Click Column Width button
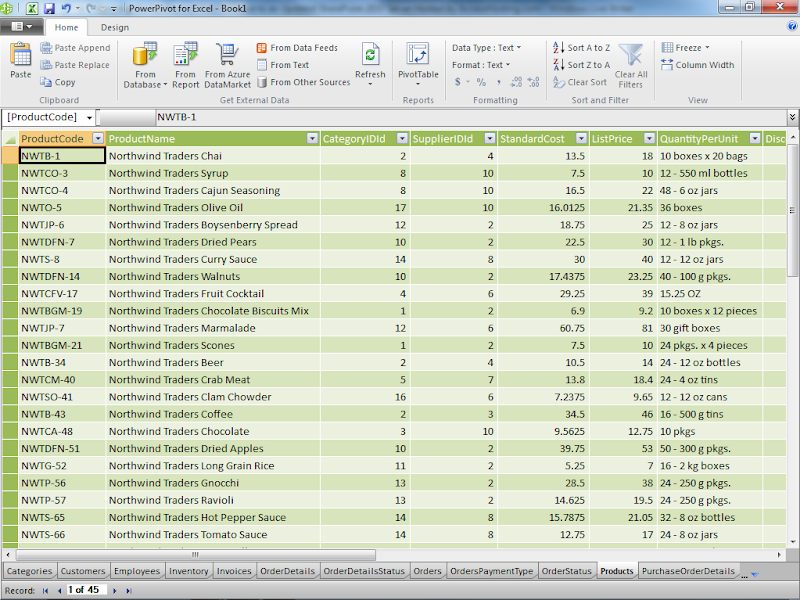The image size is (800, 600). coord(697,65)
